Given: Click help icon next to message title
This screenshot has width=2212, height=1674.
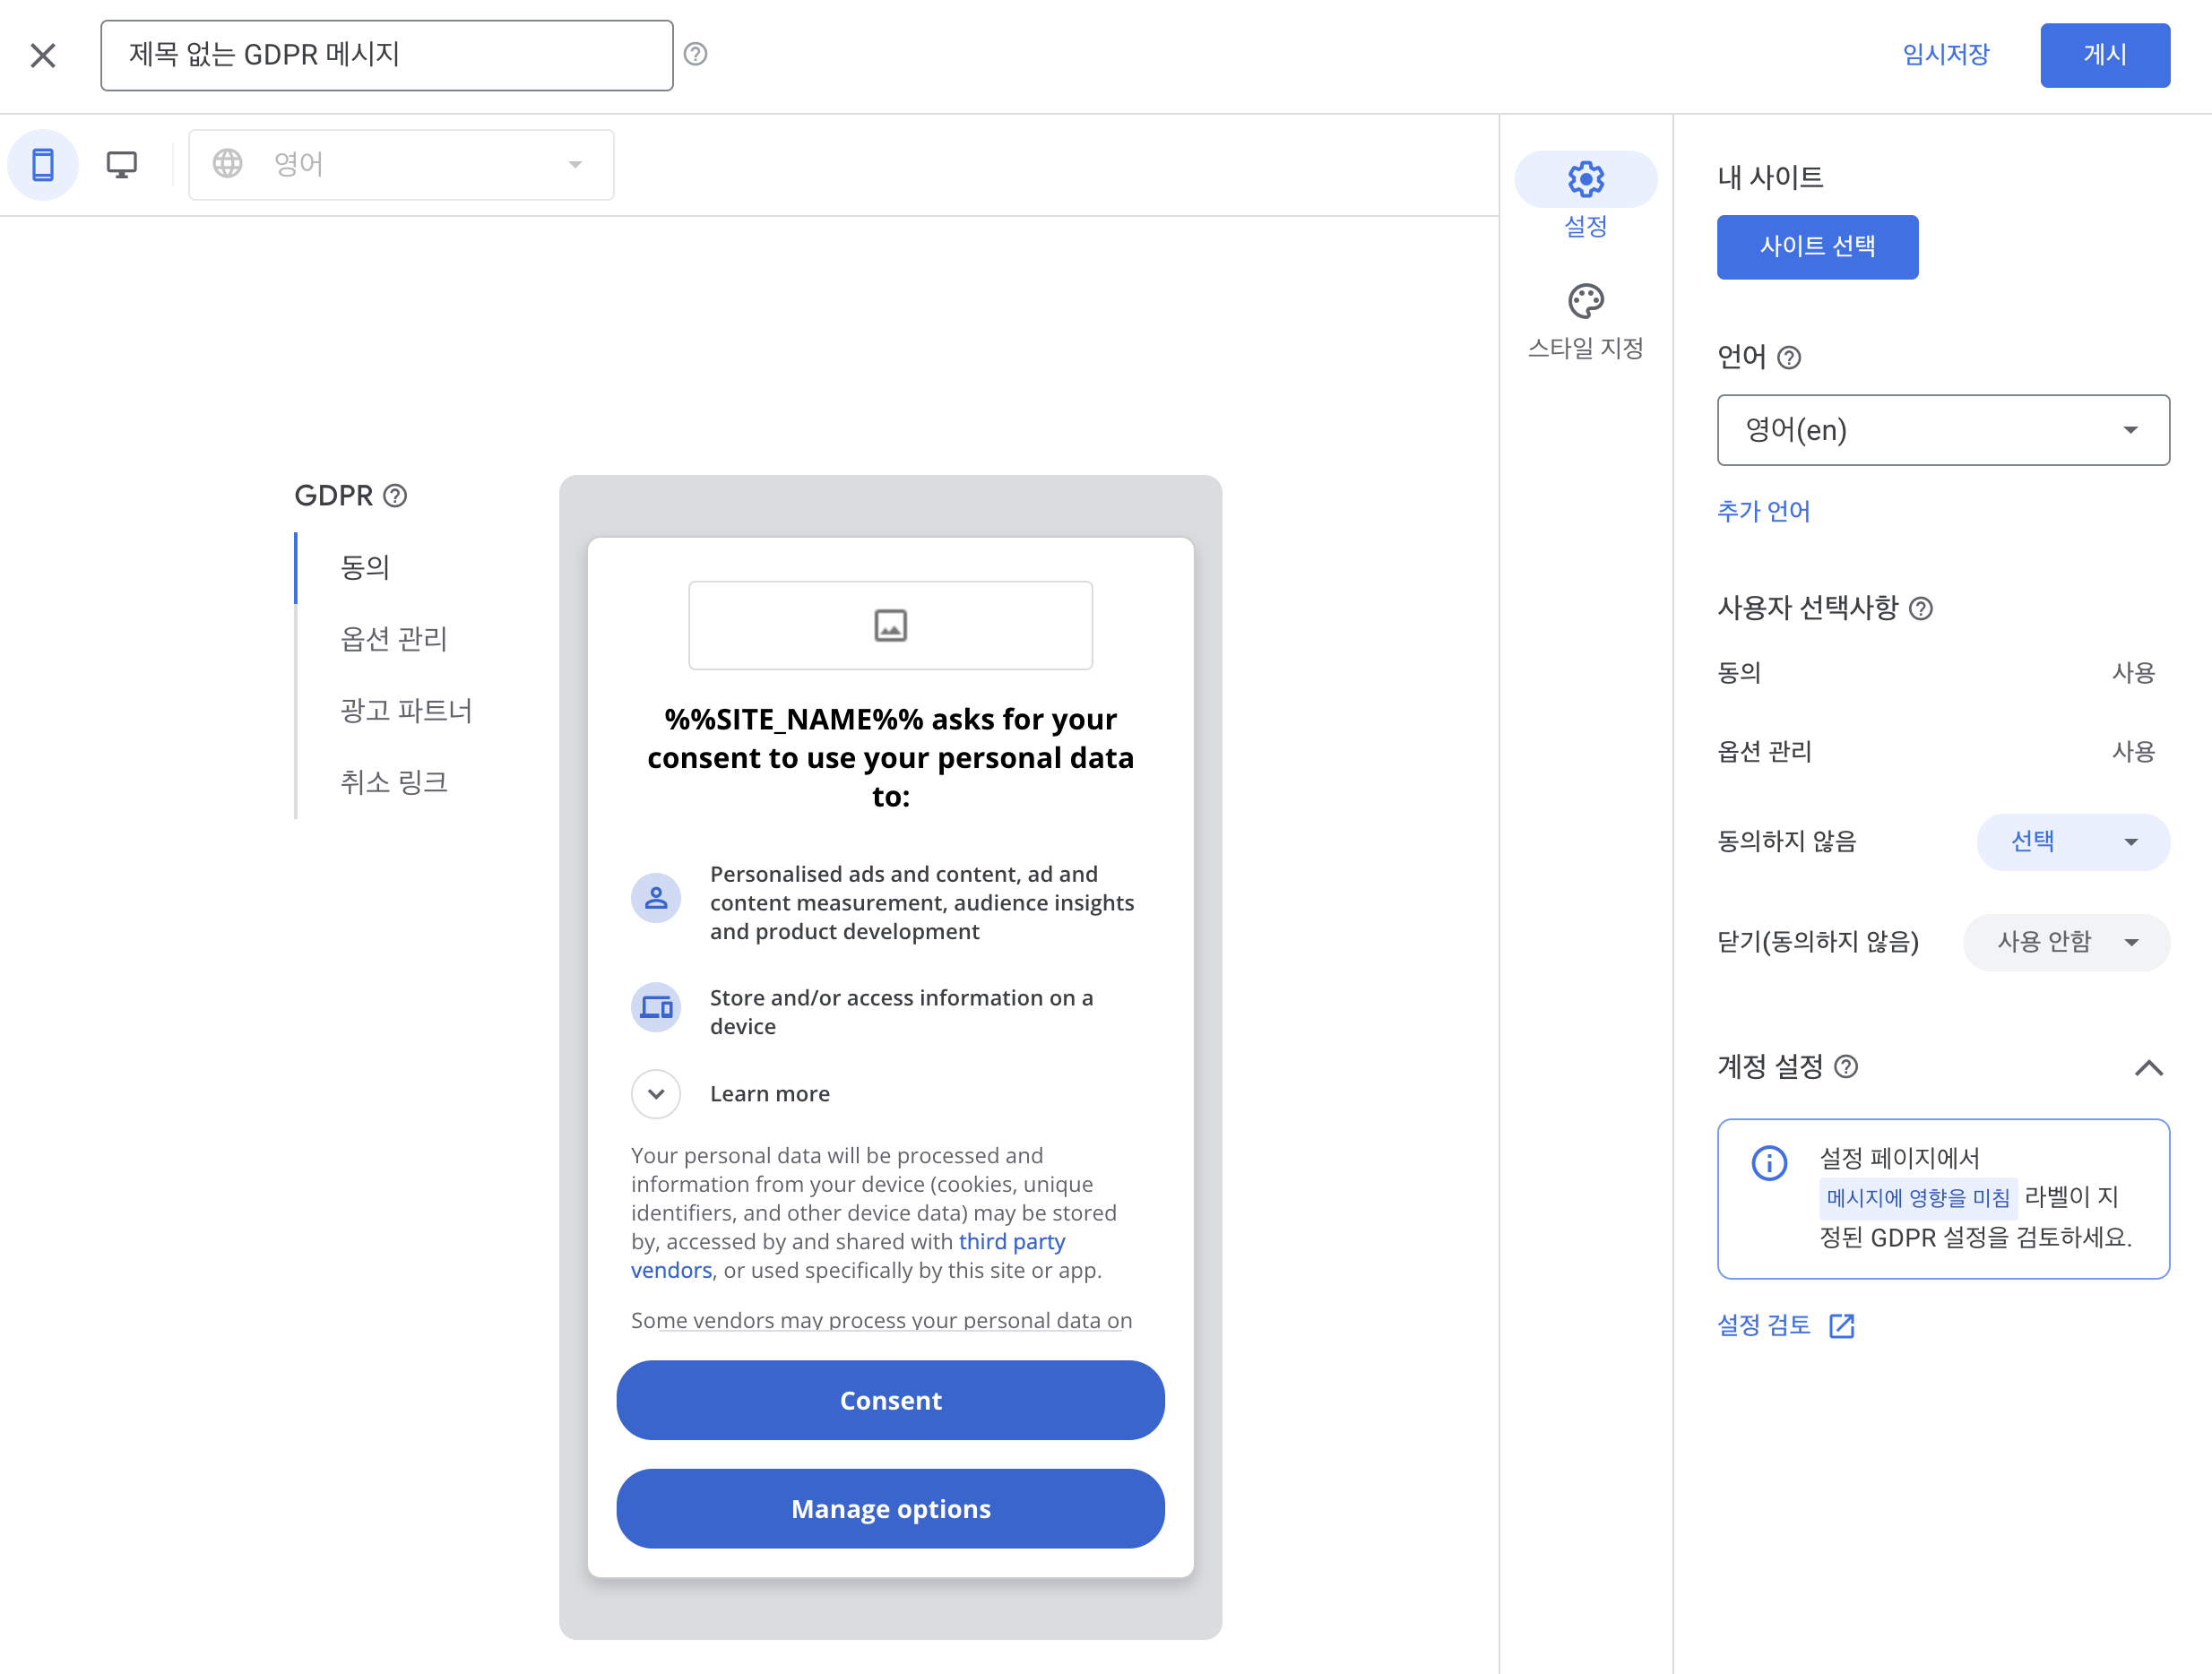Looking at the screenshot, I should pyautogui.click(x=695, y=54).
